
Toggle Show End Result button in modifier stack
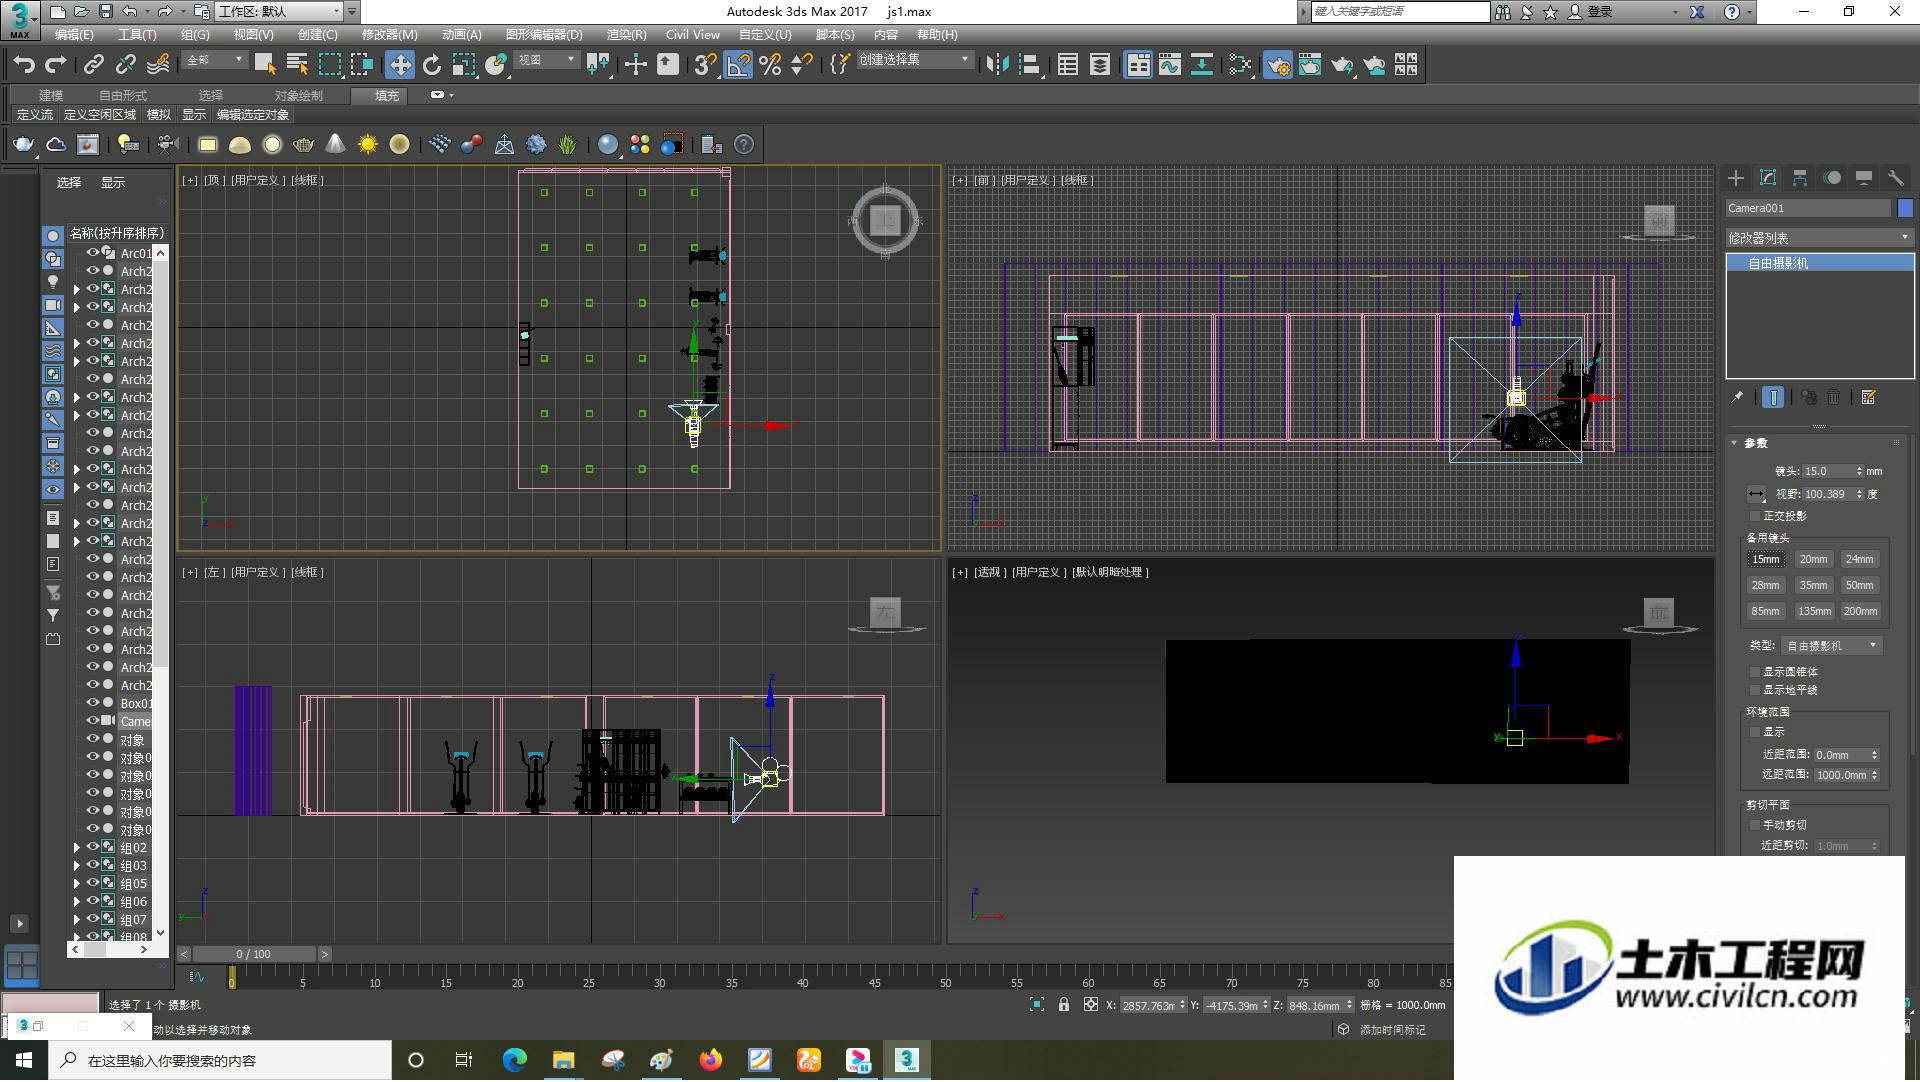coord(1772,397)
